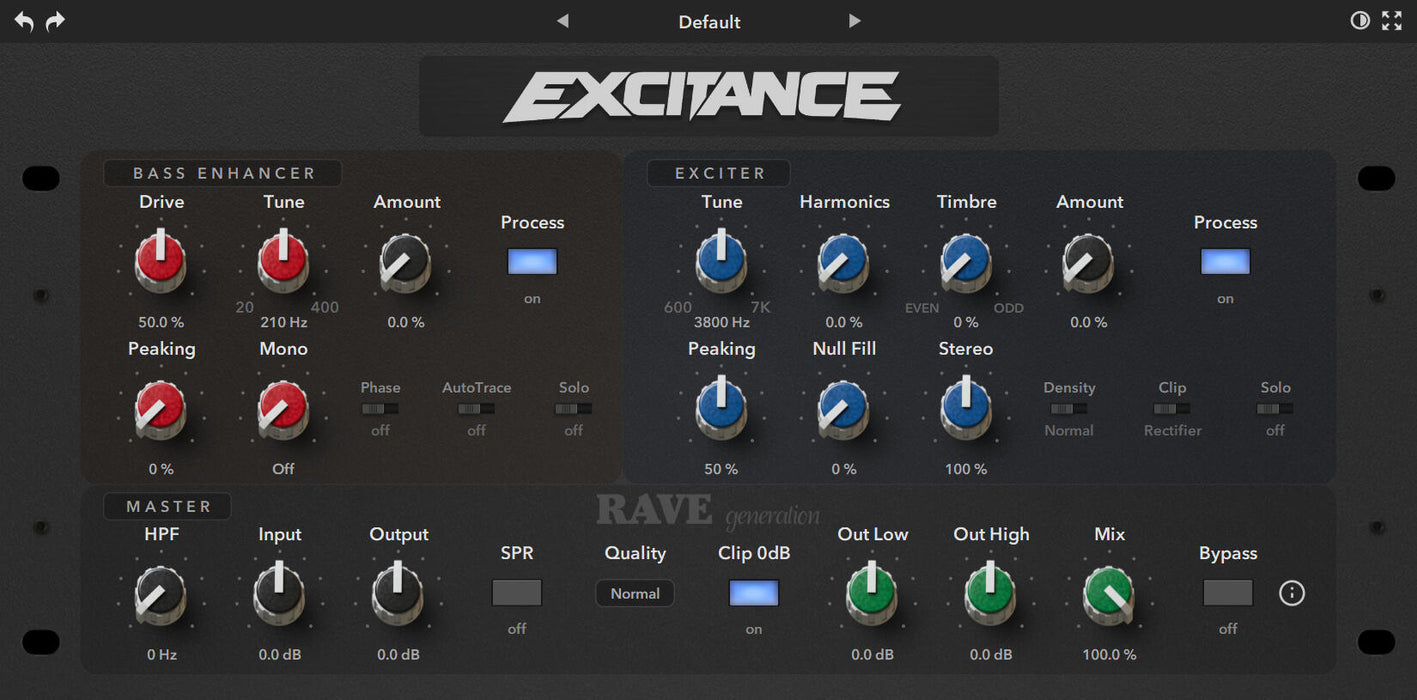Open the info icon next to Bypass
This screenshot has height=700, width=1417.
(1292, 593)
